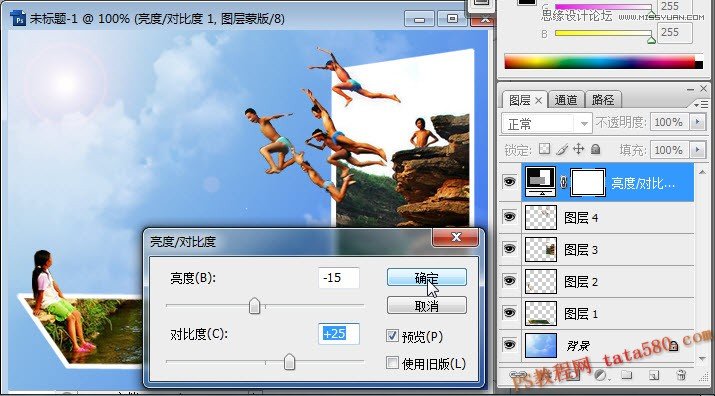
Task: Click lock transparent pixels icon
Action: [x=544, y=149]
